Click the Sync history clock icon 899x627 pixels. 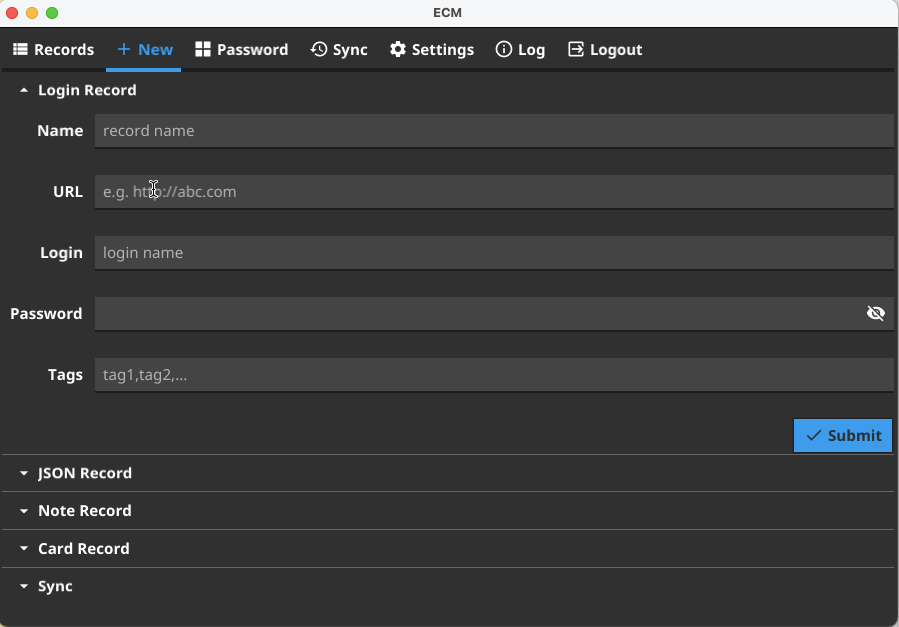tap(319, 50)
